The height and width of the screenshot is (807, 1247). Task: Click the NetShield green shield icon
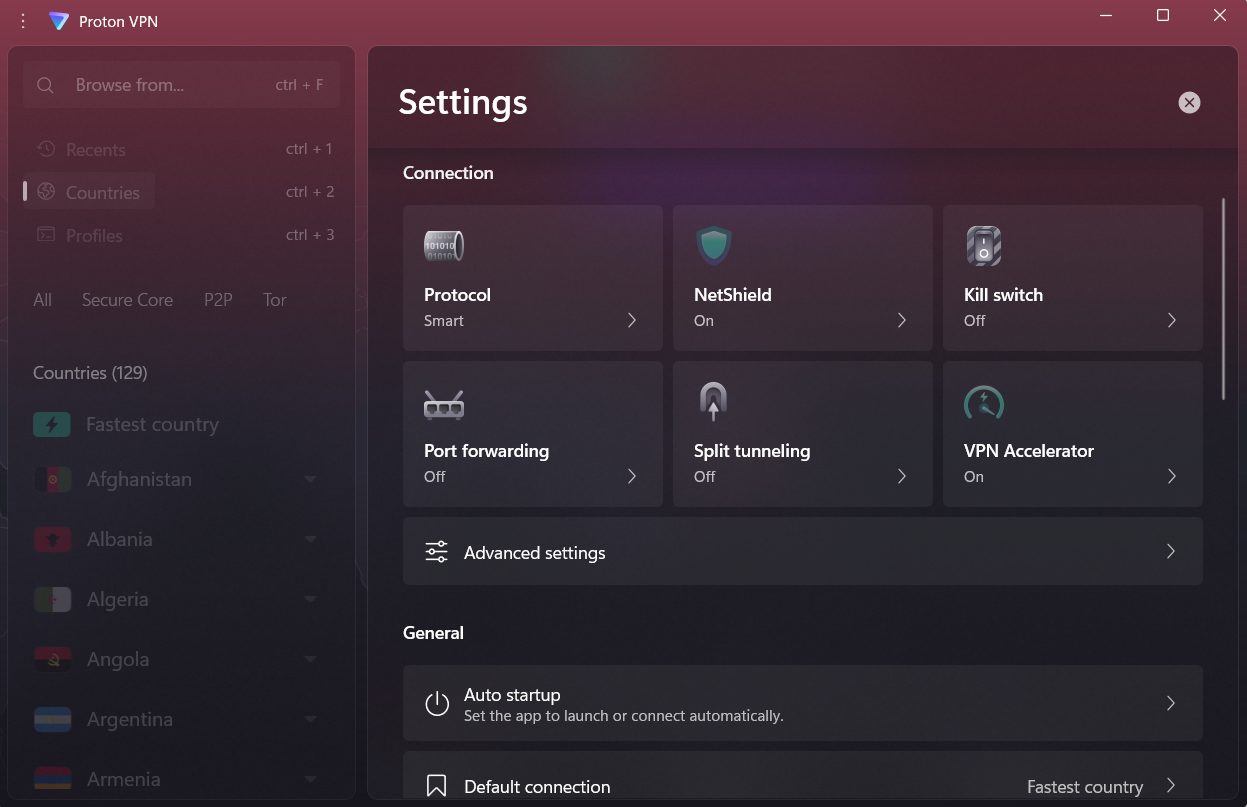coord(713,245)
